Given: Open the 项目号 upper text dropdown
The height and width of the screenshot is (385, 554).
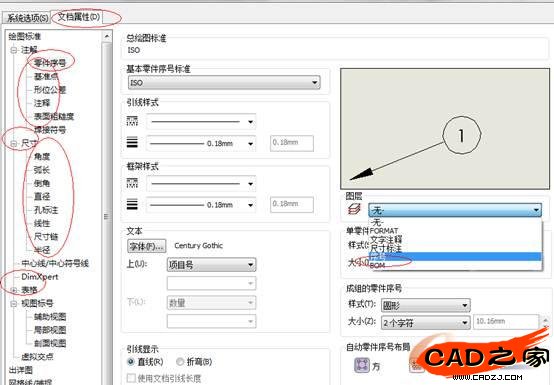Looking at the screenshot, I should point(211,265).
